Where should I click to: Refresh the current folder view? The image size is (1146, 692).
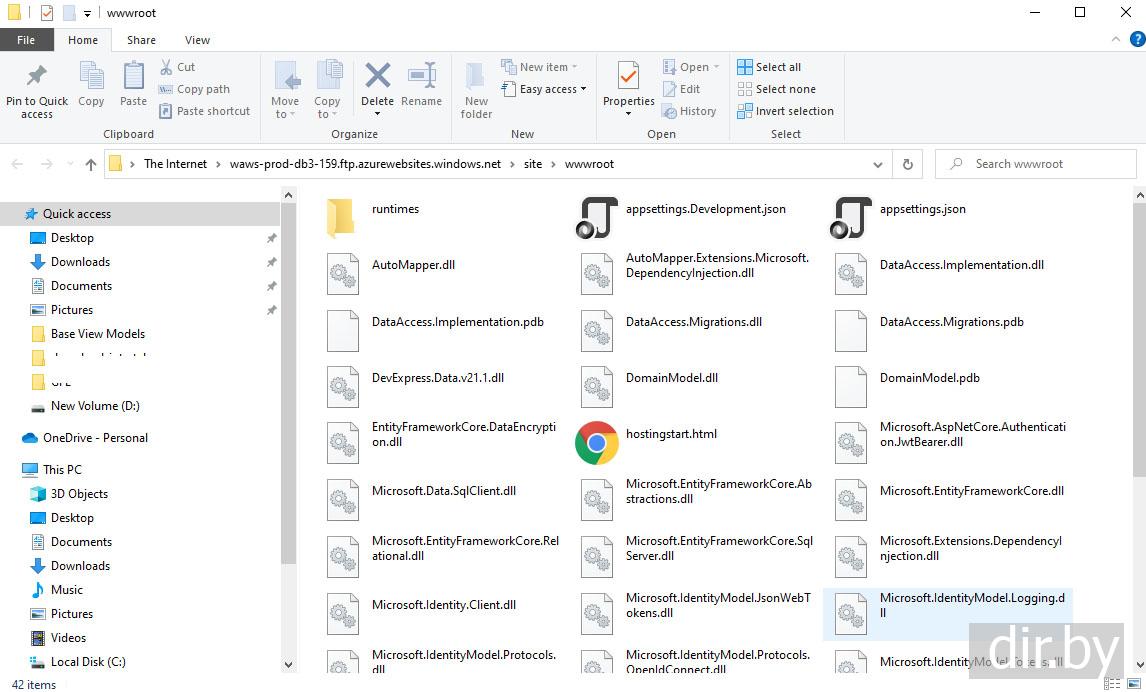(908, 164)
